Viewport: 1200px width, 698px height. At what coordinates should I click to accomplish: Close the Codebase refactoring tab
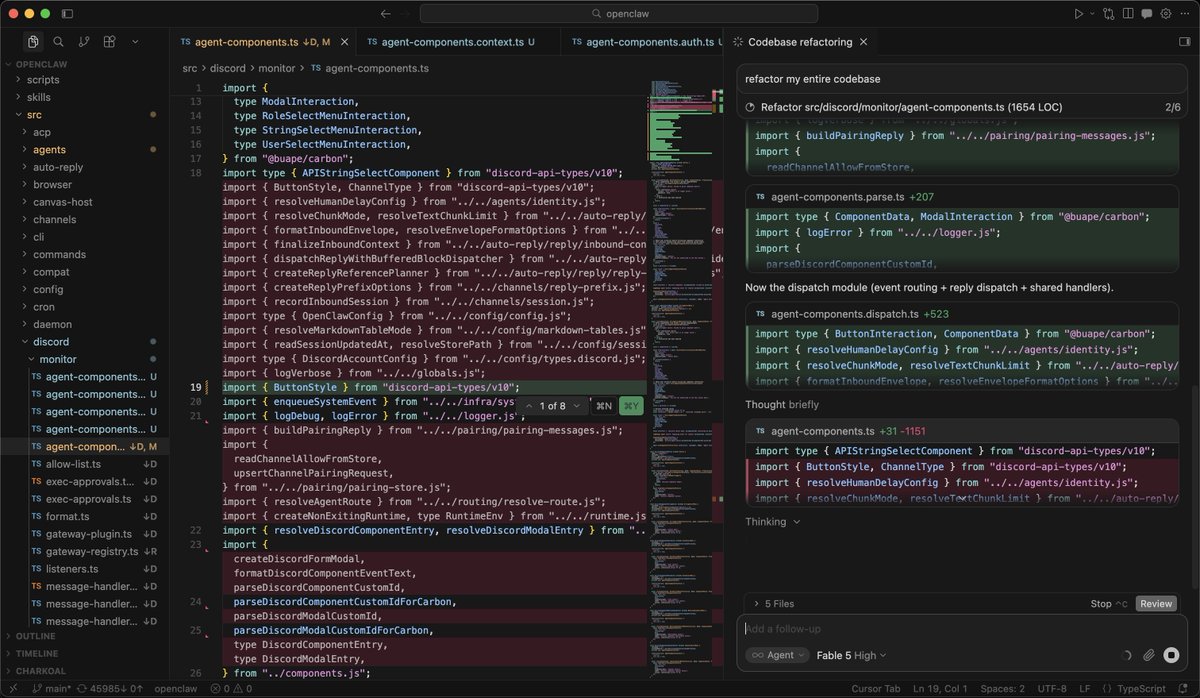click(864, 42)
